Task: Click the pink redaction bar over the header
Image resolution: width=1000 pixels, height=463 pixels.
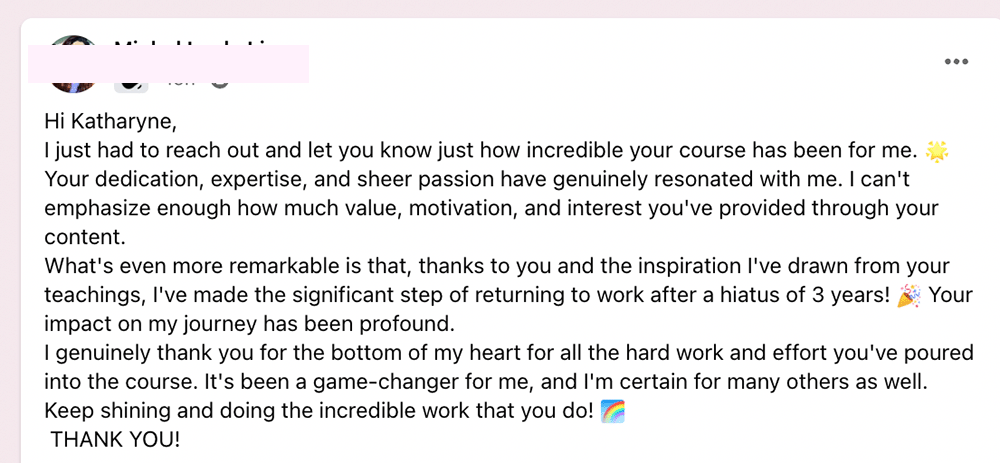Action: click(168, 64)
